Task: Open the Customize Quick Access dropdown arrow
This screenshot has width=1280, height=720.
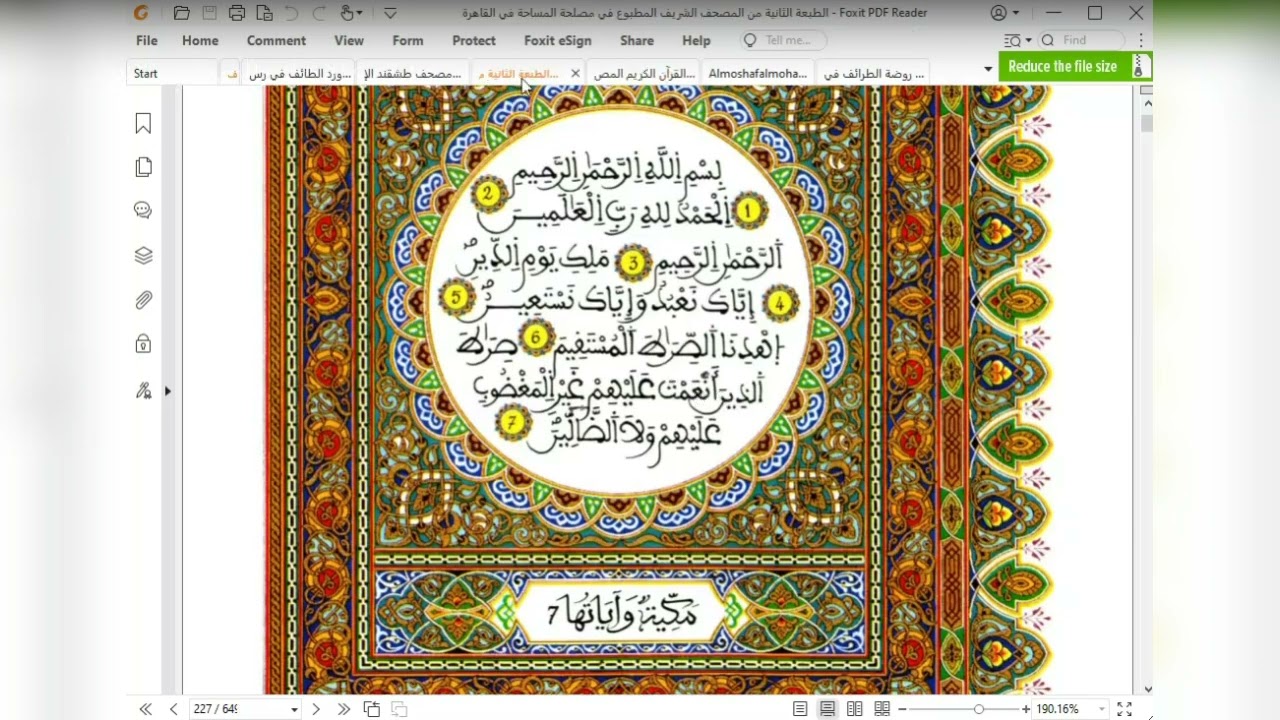Action: pyautogui.click(x=390, y=13)
